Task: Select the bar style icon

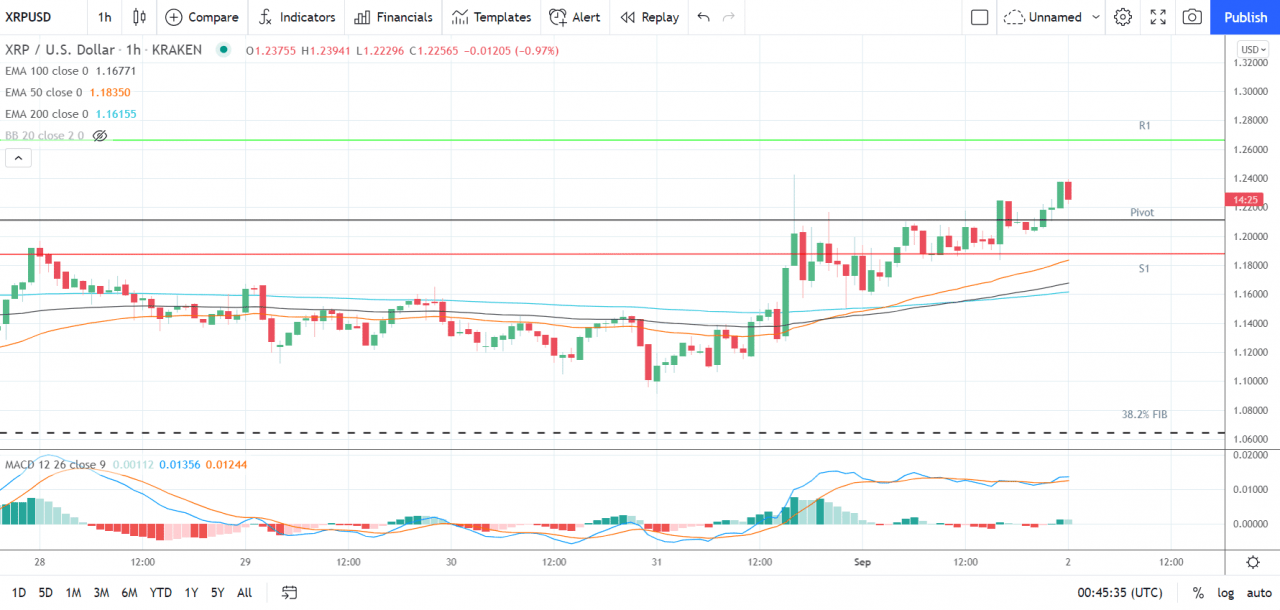Action: pyautogui.click(x=139, y=17)
